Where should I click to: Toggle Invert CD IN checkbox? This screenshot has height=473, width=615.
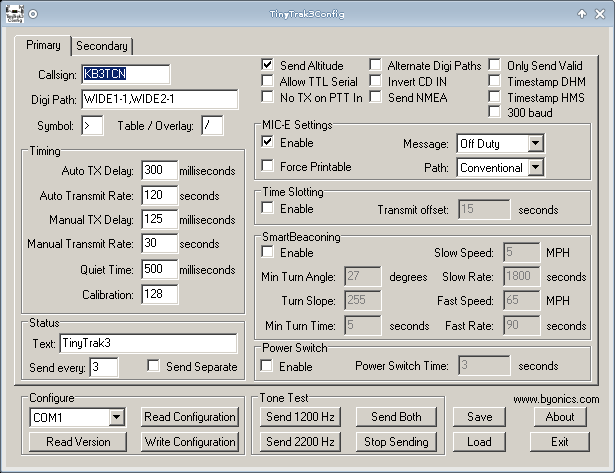pos(375,81)
